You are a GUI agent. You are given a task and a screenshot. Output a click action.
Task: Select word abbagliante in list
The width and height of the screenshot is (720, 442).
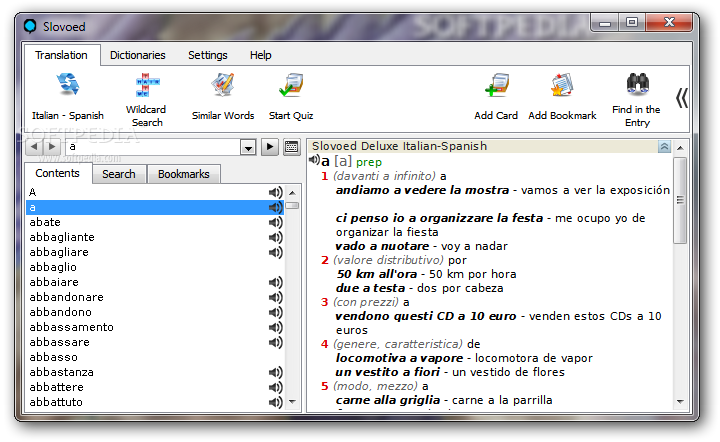[155, 237]
